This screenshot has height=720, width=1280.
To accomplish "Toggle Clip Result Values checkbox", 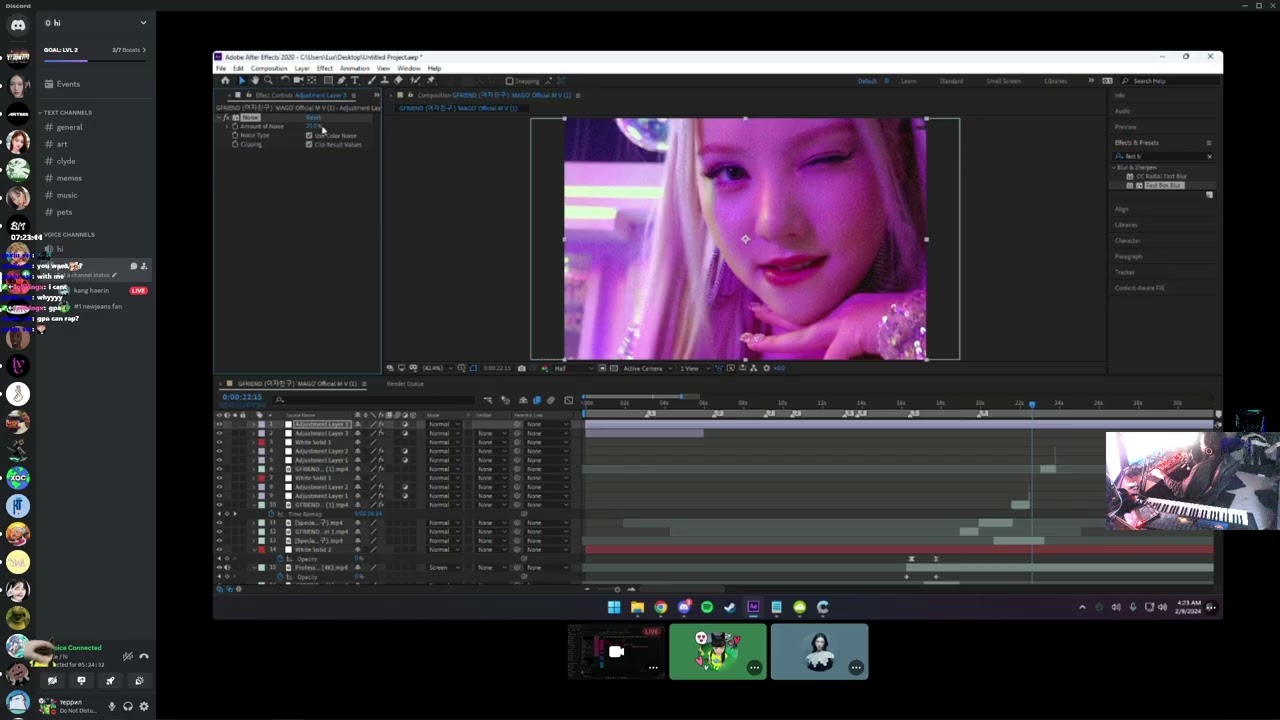I will pyautogui.click(x=309, y=144).
